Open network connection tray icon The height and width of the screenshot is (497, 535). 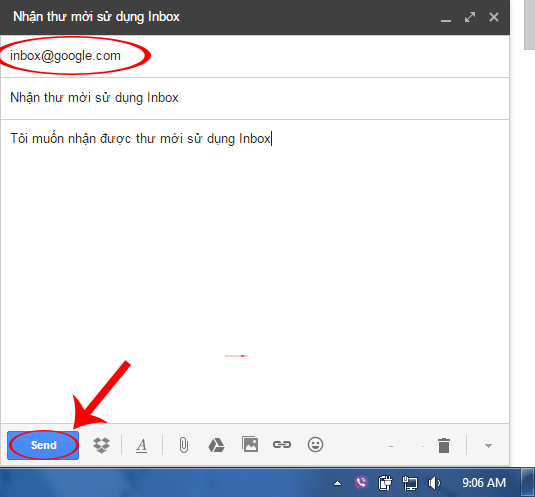pos(409,483)
